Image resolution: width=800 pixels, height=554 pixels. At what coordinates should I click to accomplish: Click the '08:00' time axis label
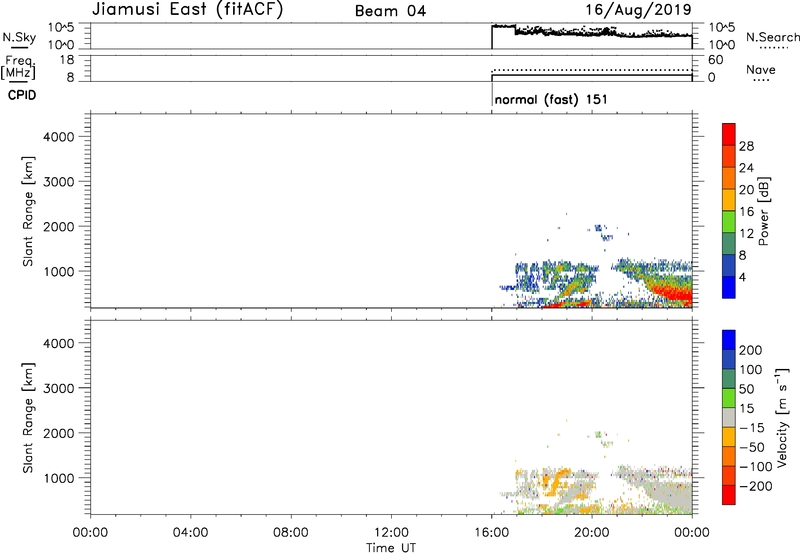tap(291, 533)
